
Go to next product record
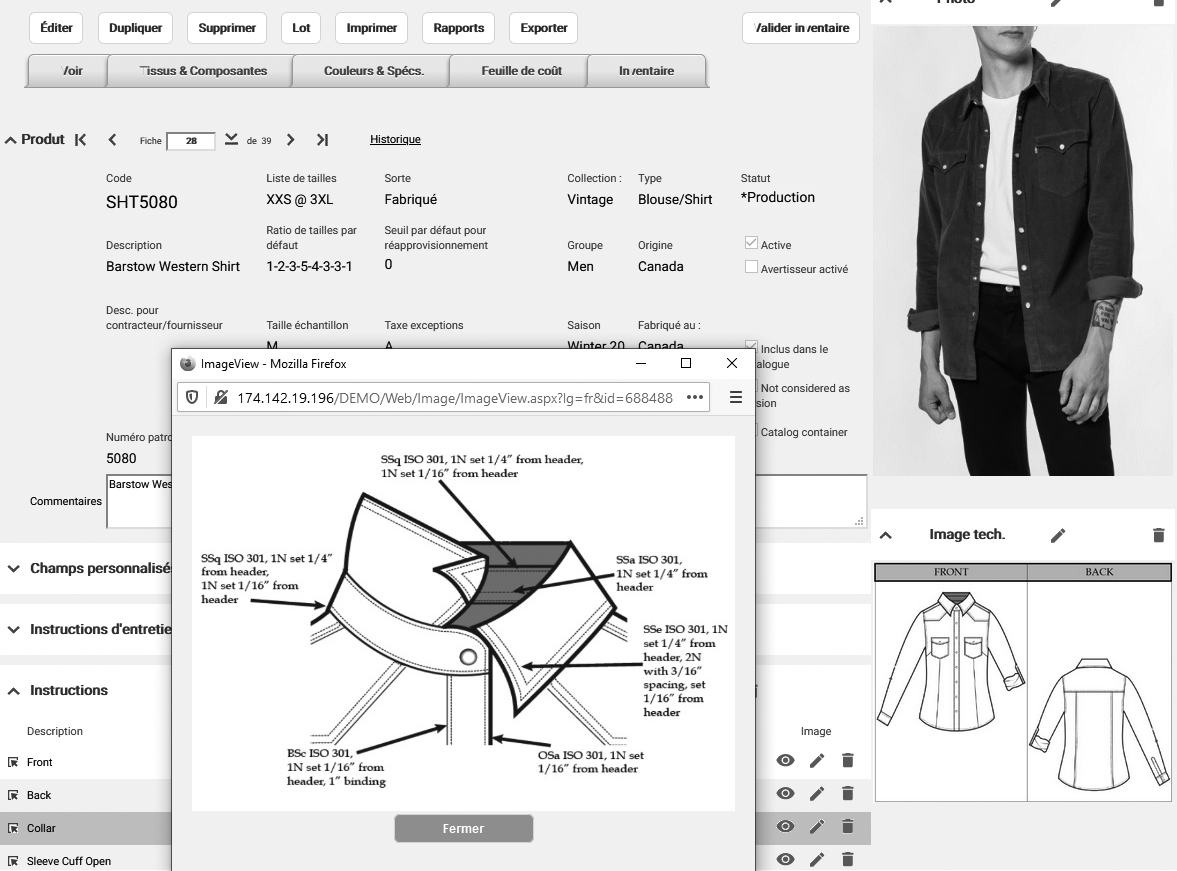(x=291, y=140)
